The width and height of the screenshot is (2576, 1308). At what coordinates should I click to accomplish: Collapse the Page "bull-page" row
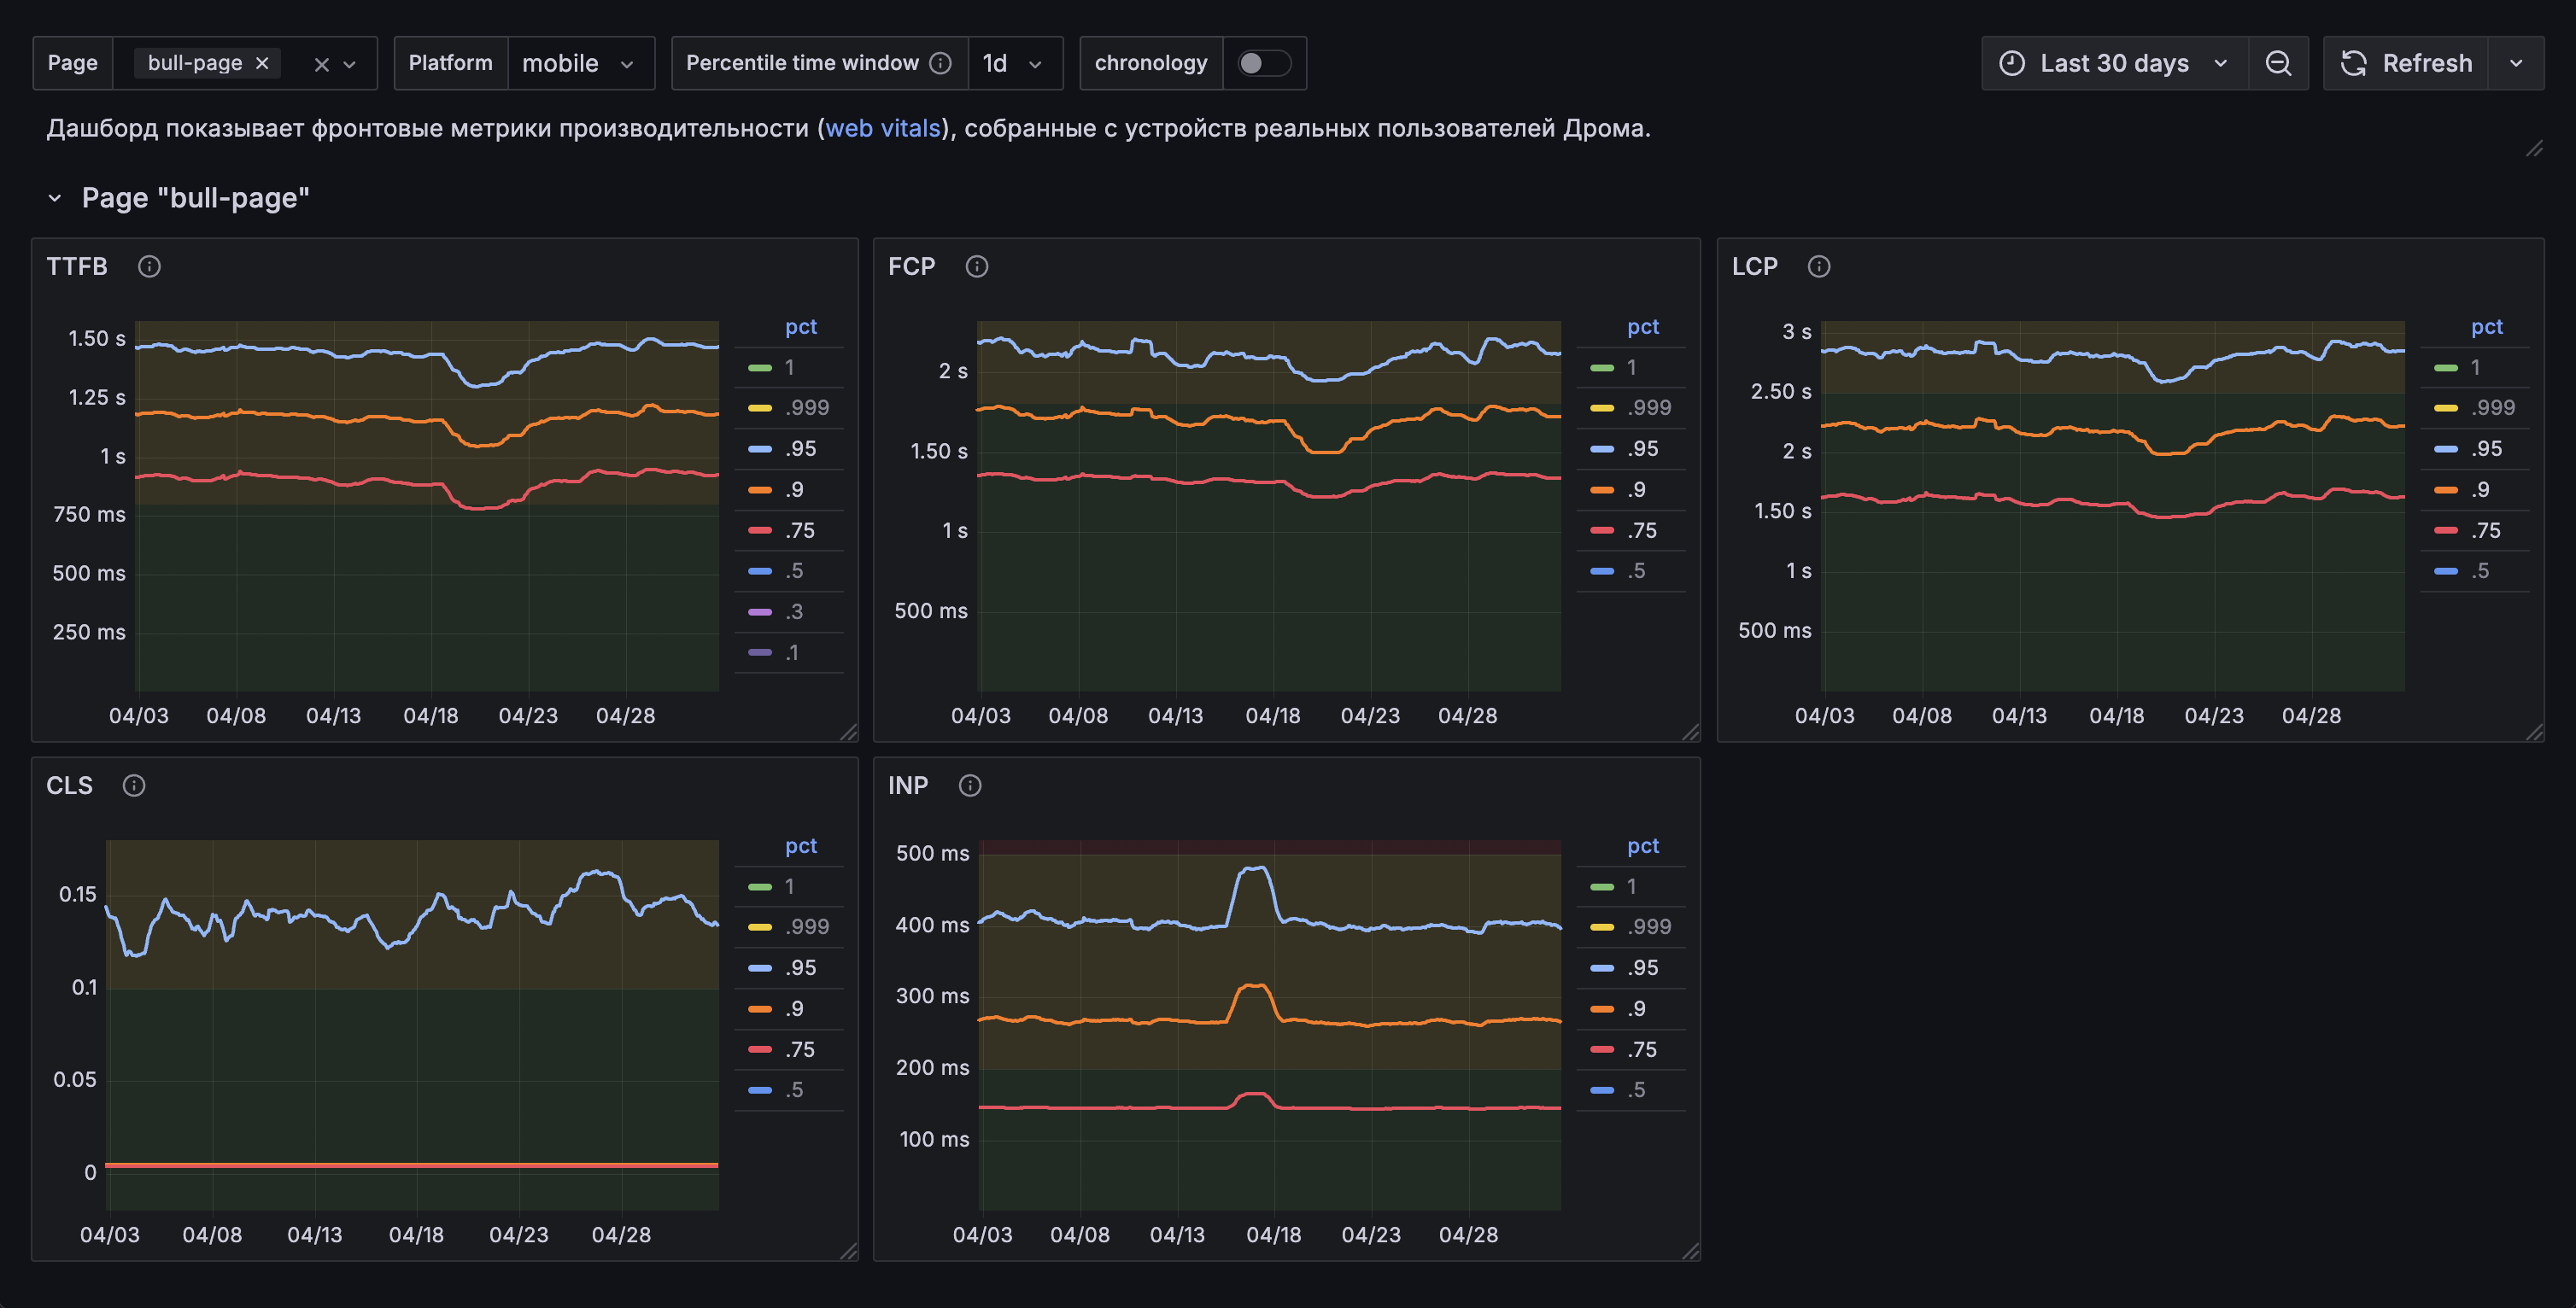55,198
